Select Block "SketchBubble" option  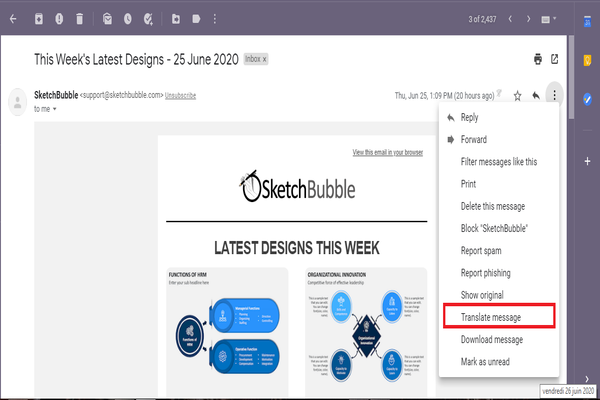(x=499, y=229)
